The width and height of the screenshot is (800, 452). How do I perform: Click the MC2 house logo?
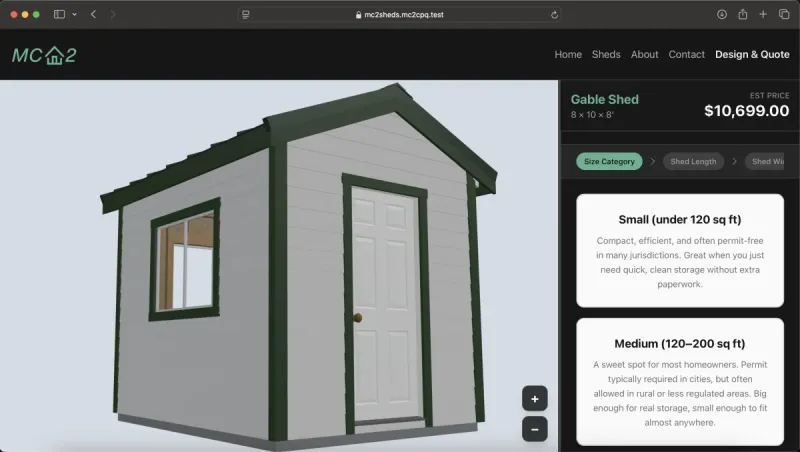click(x=44, y=55)
